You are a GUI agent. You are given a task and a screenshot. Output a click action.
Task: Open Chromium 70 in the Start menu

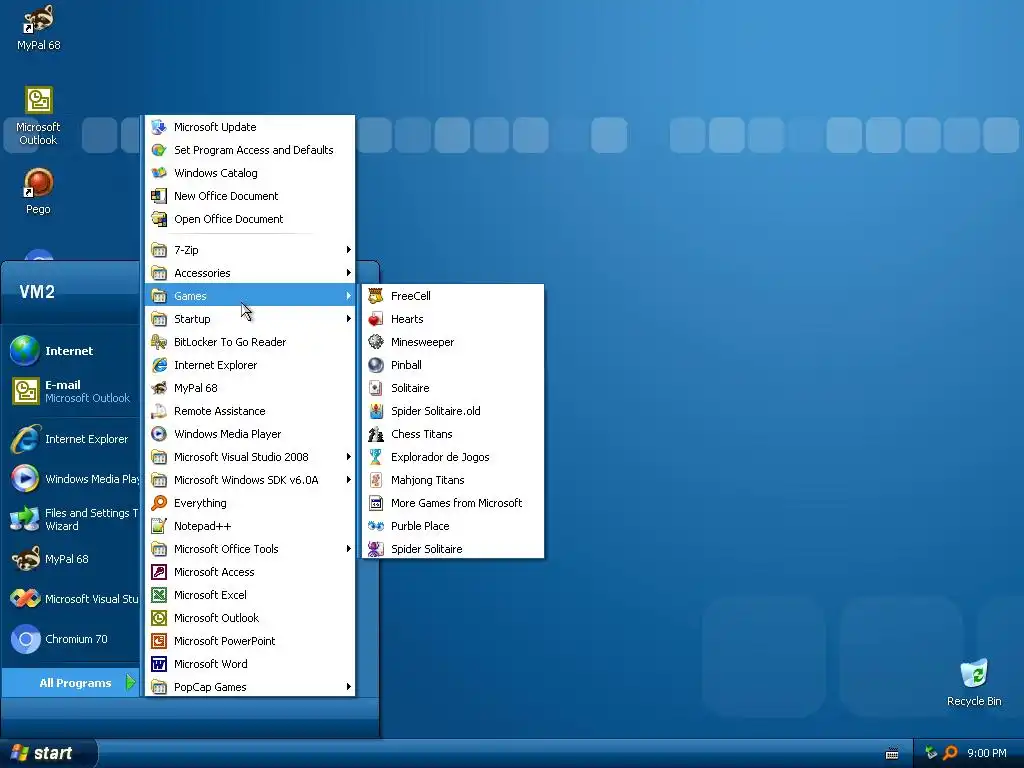[x=71, y=639]
